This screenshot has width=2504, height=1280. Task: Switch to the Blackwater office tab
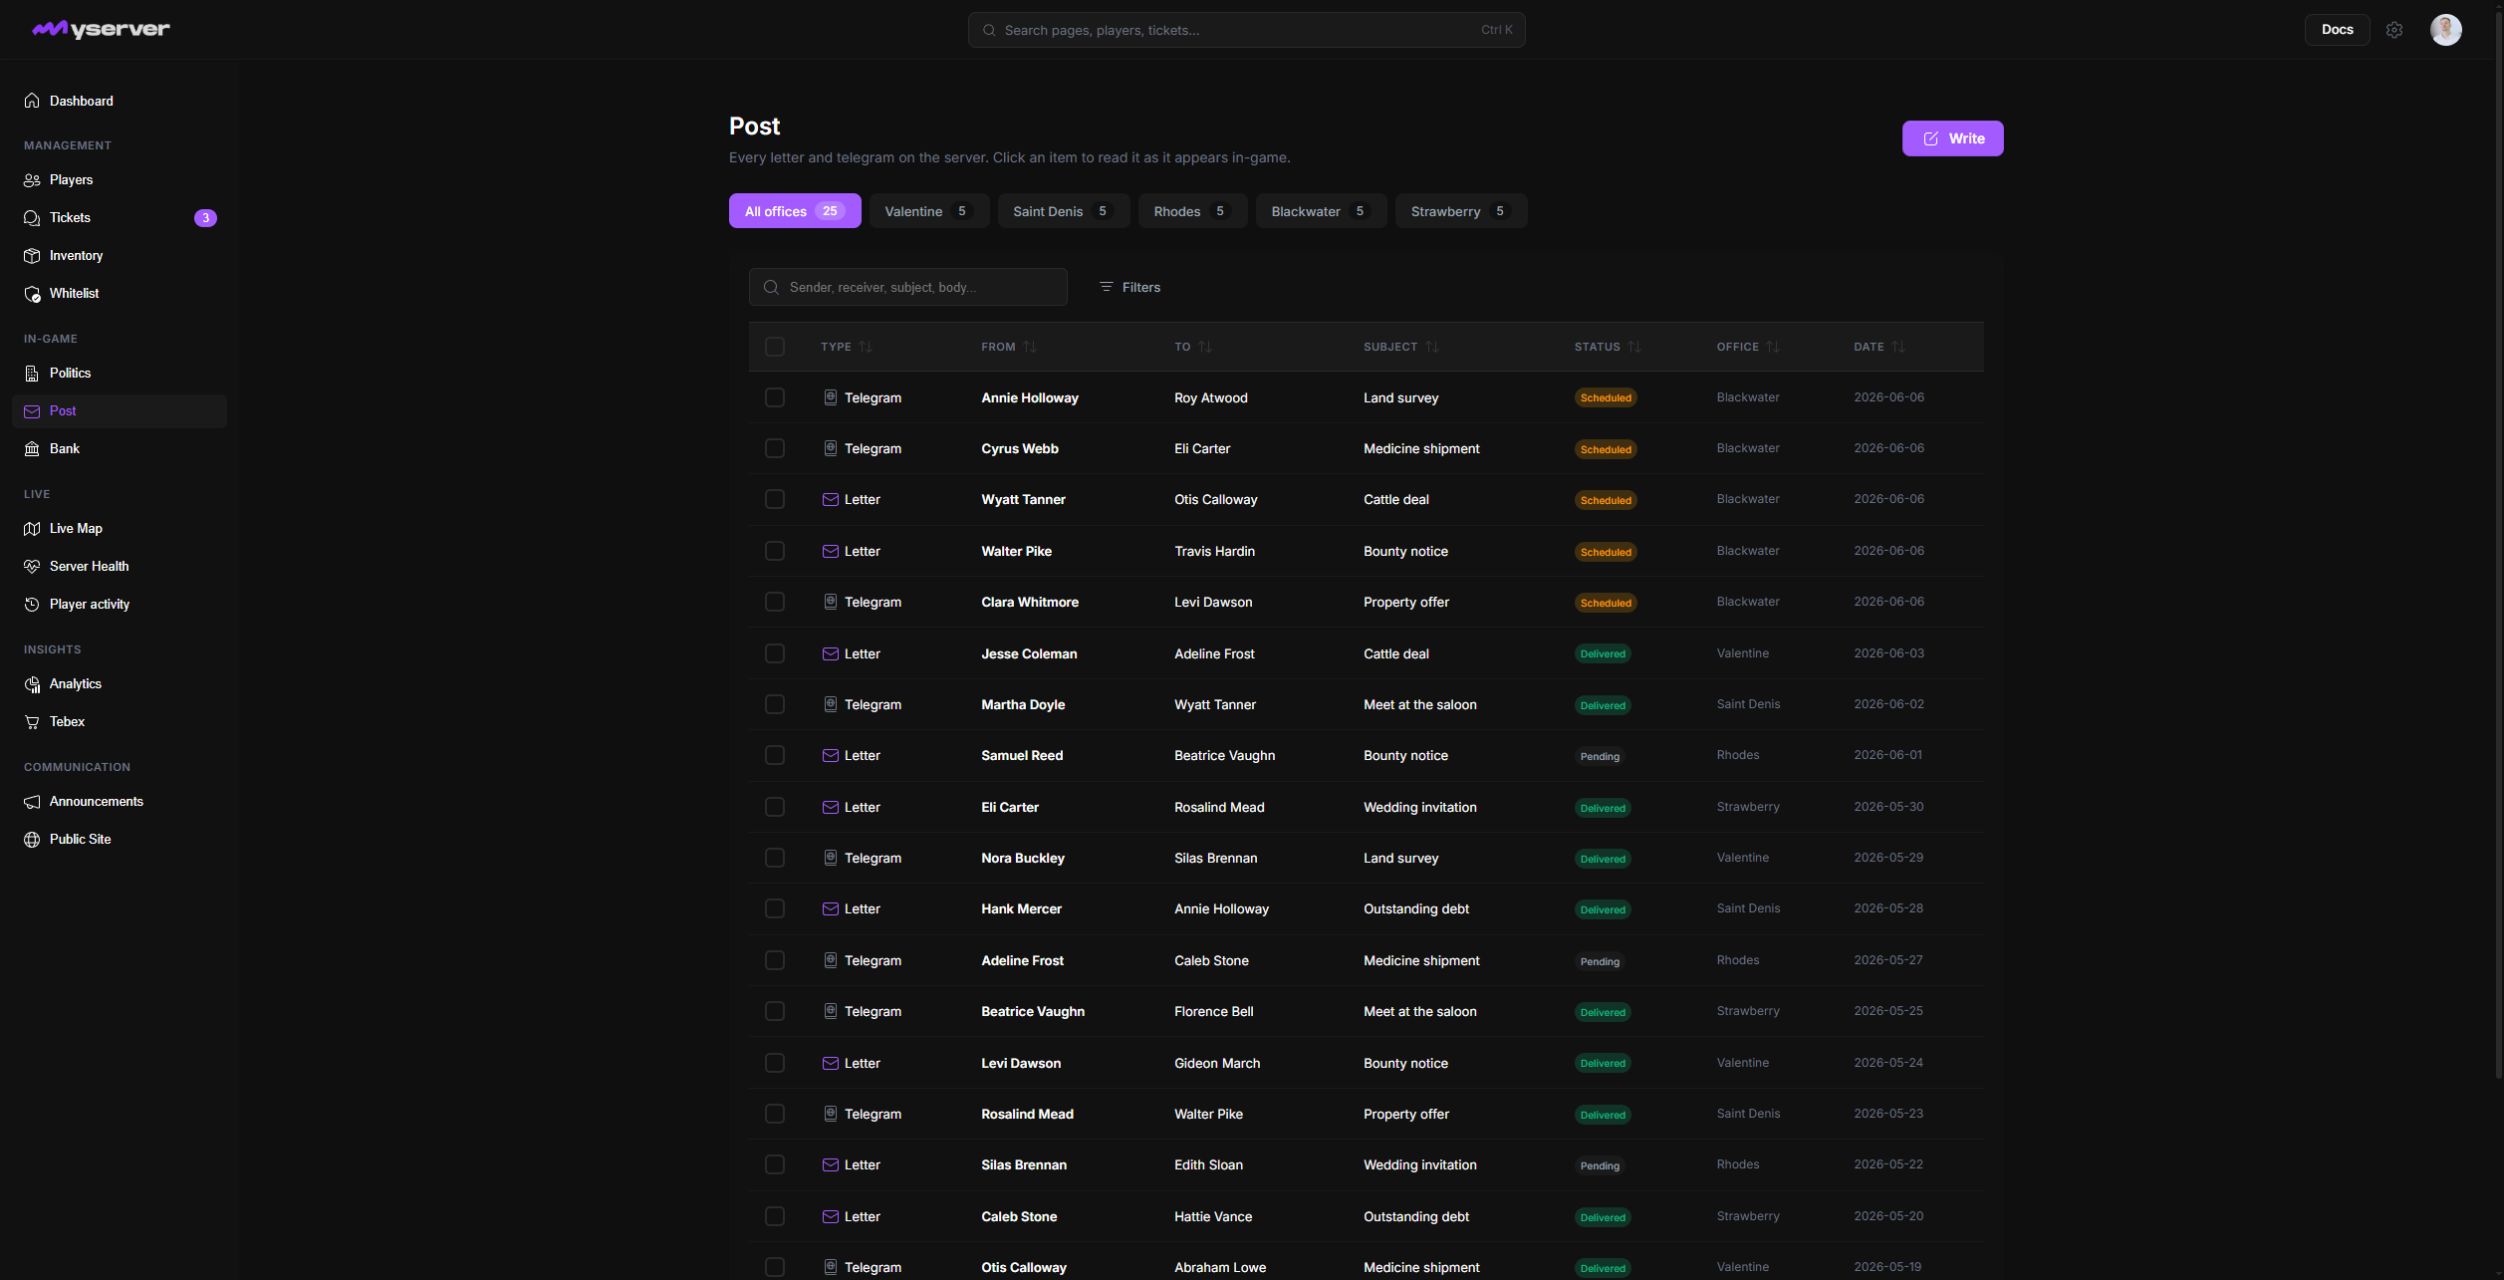[x=1321, y=211]
